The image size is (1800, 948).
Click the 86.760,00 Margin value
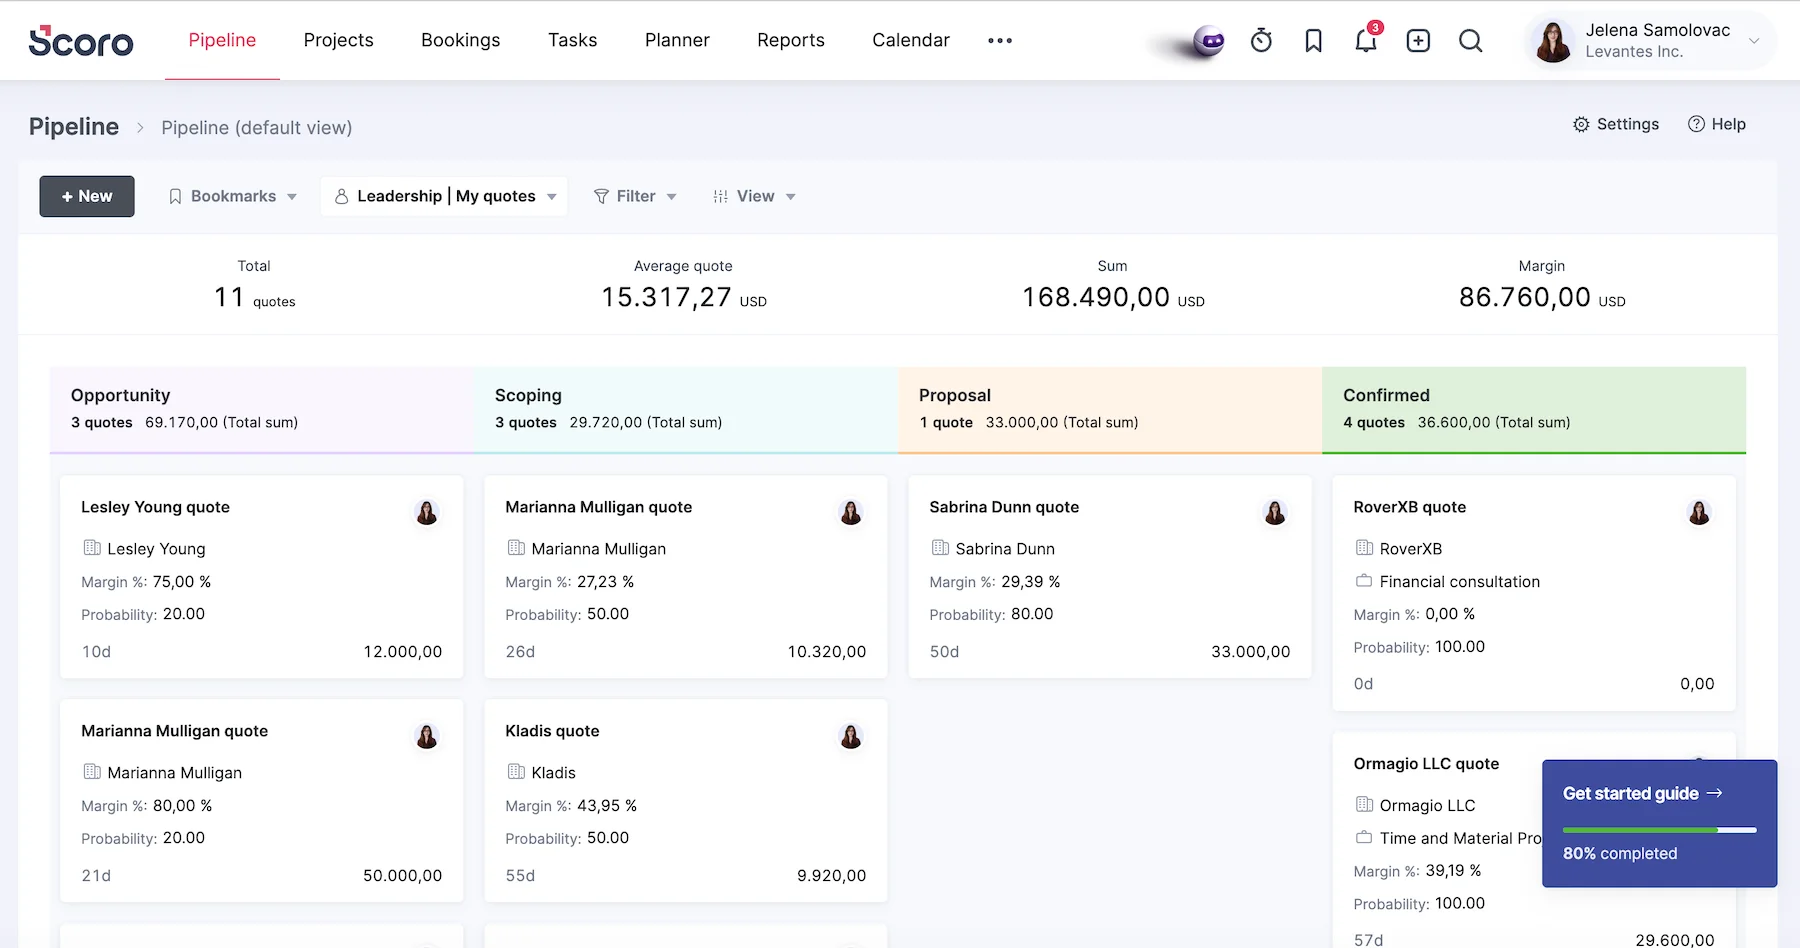pyautogui.click(x=1525, y=297)
